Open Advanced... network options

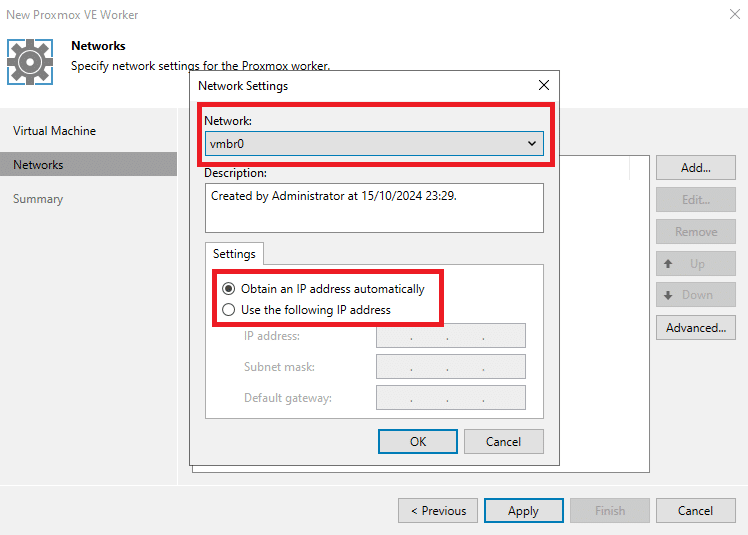coord(696,328)
